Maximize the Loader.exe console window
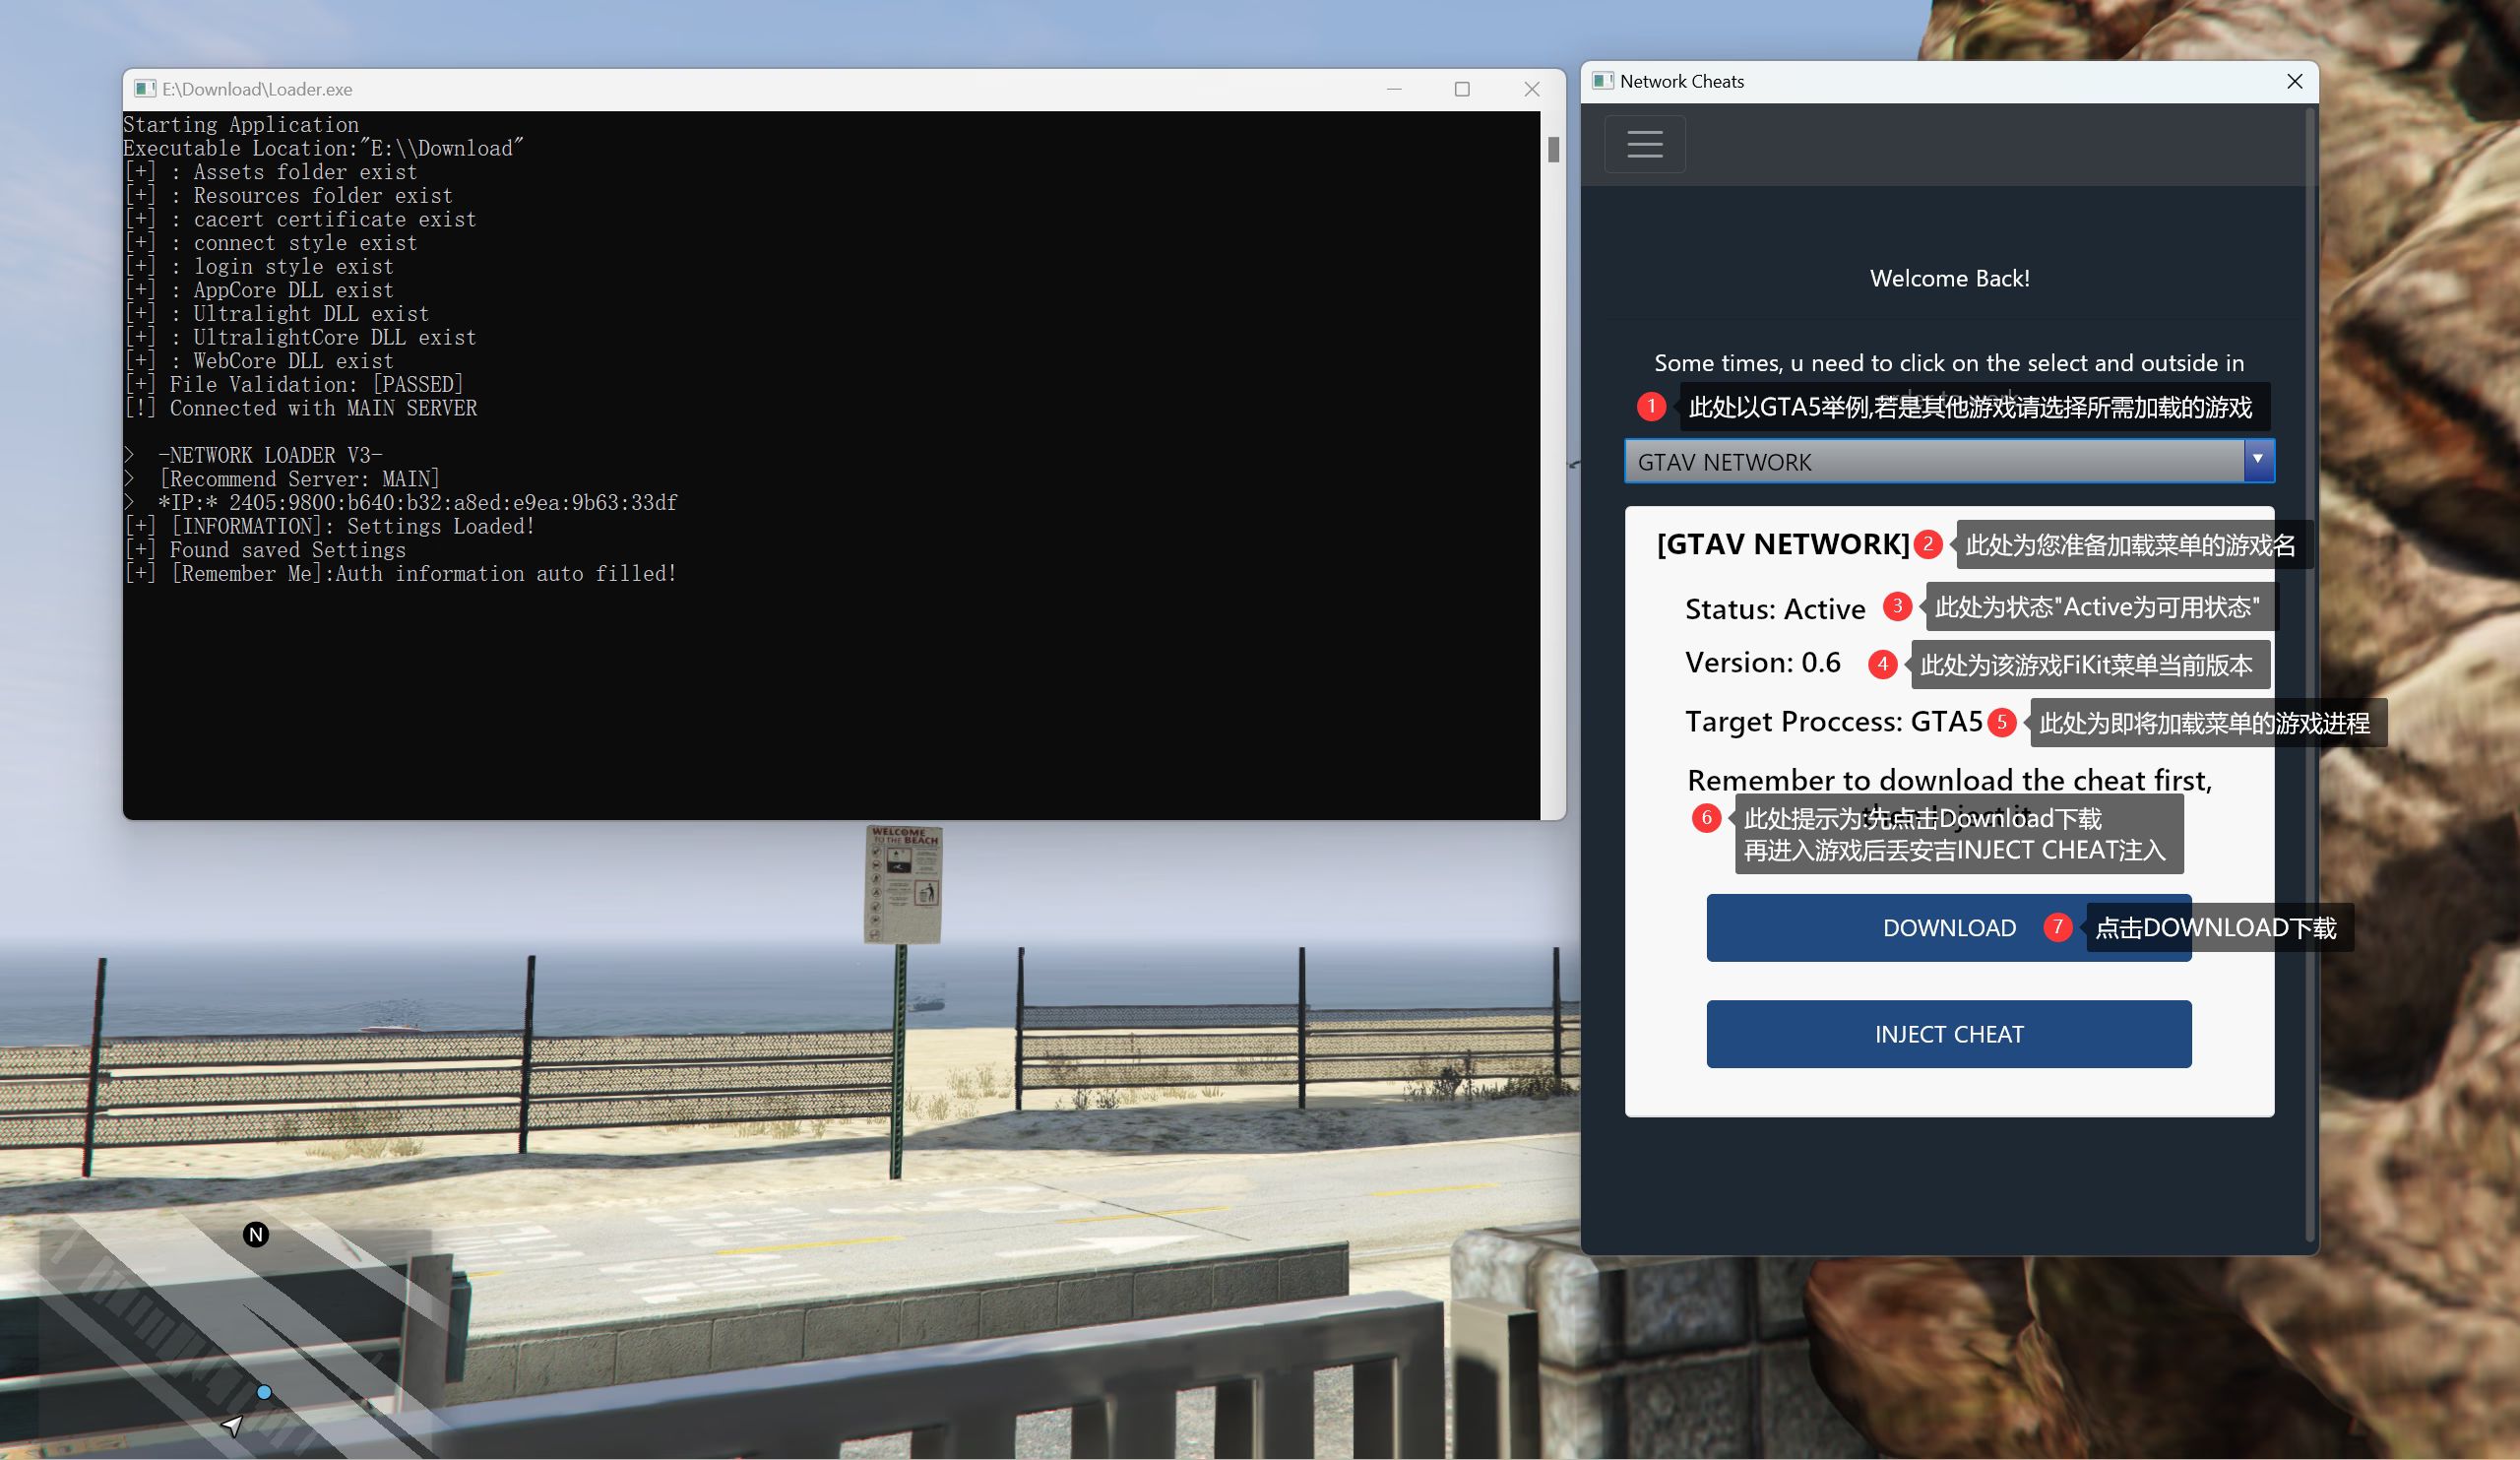Image resolution: width=2520 pixels, height=1460 pixels. [1461, 89]
